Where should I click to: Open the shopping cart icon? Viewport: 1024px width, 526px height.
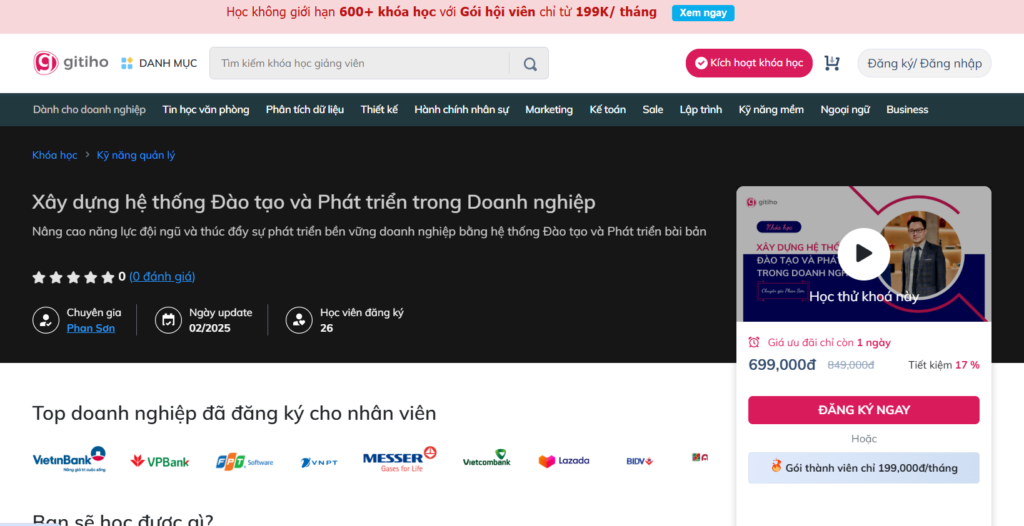click(x=831, y=63)
